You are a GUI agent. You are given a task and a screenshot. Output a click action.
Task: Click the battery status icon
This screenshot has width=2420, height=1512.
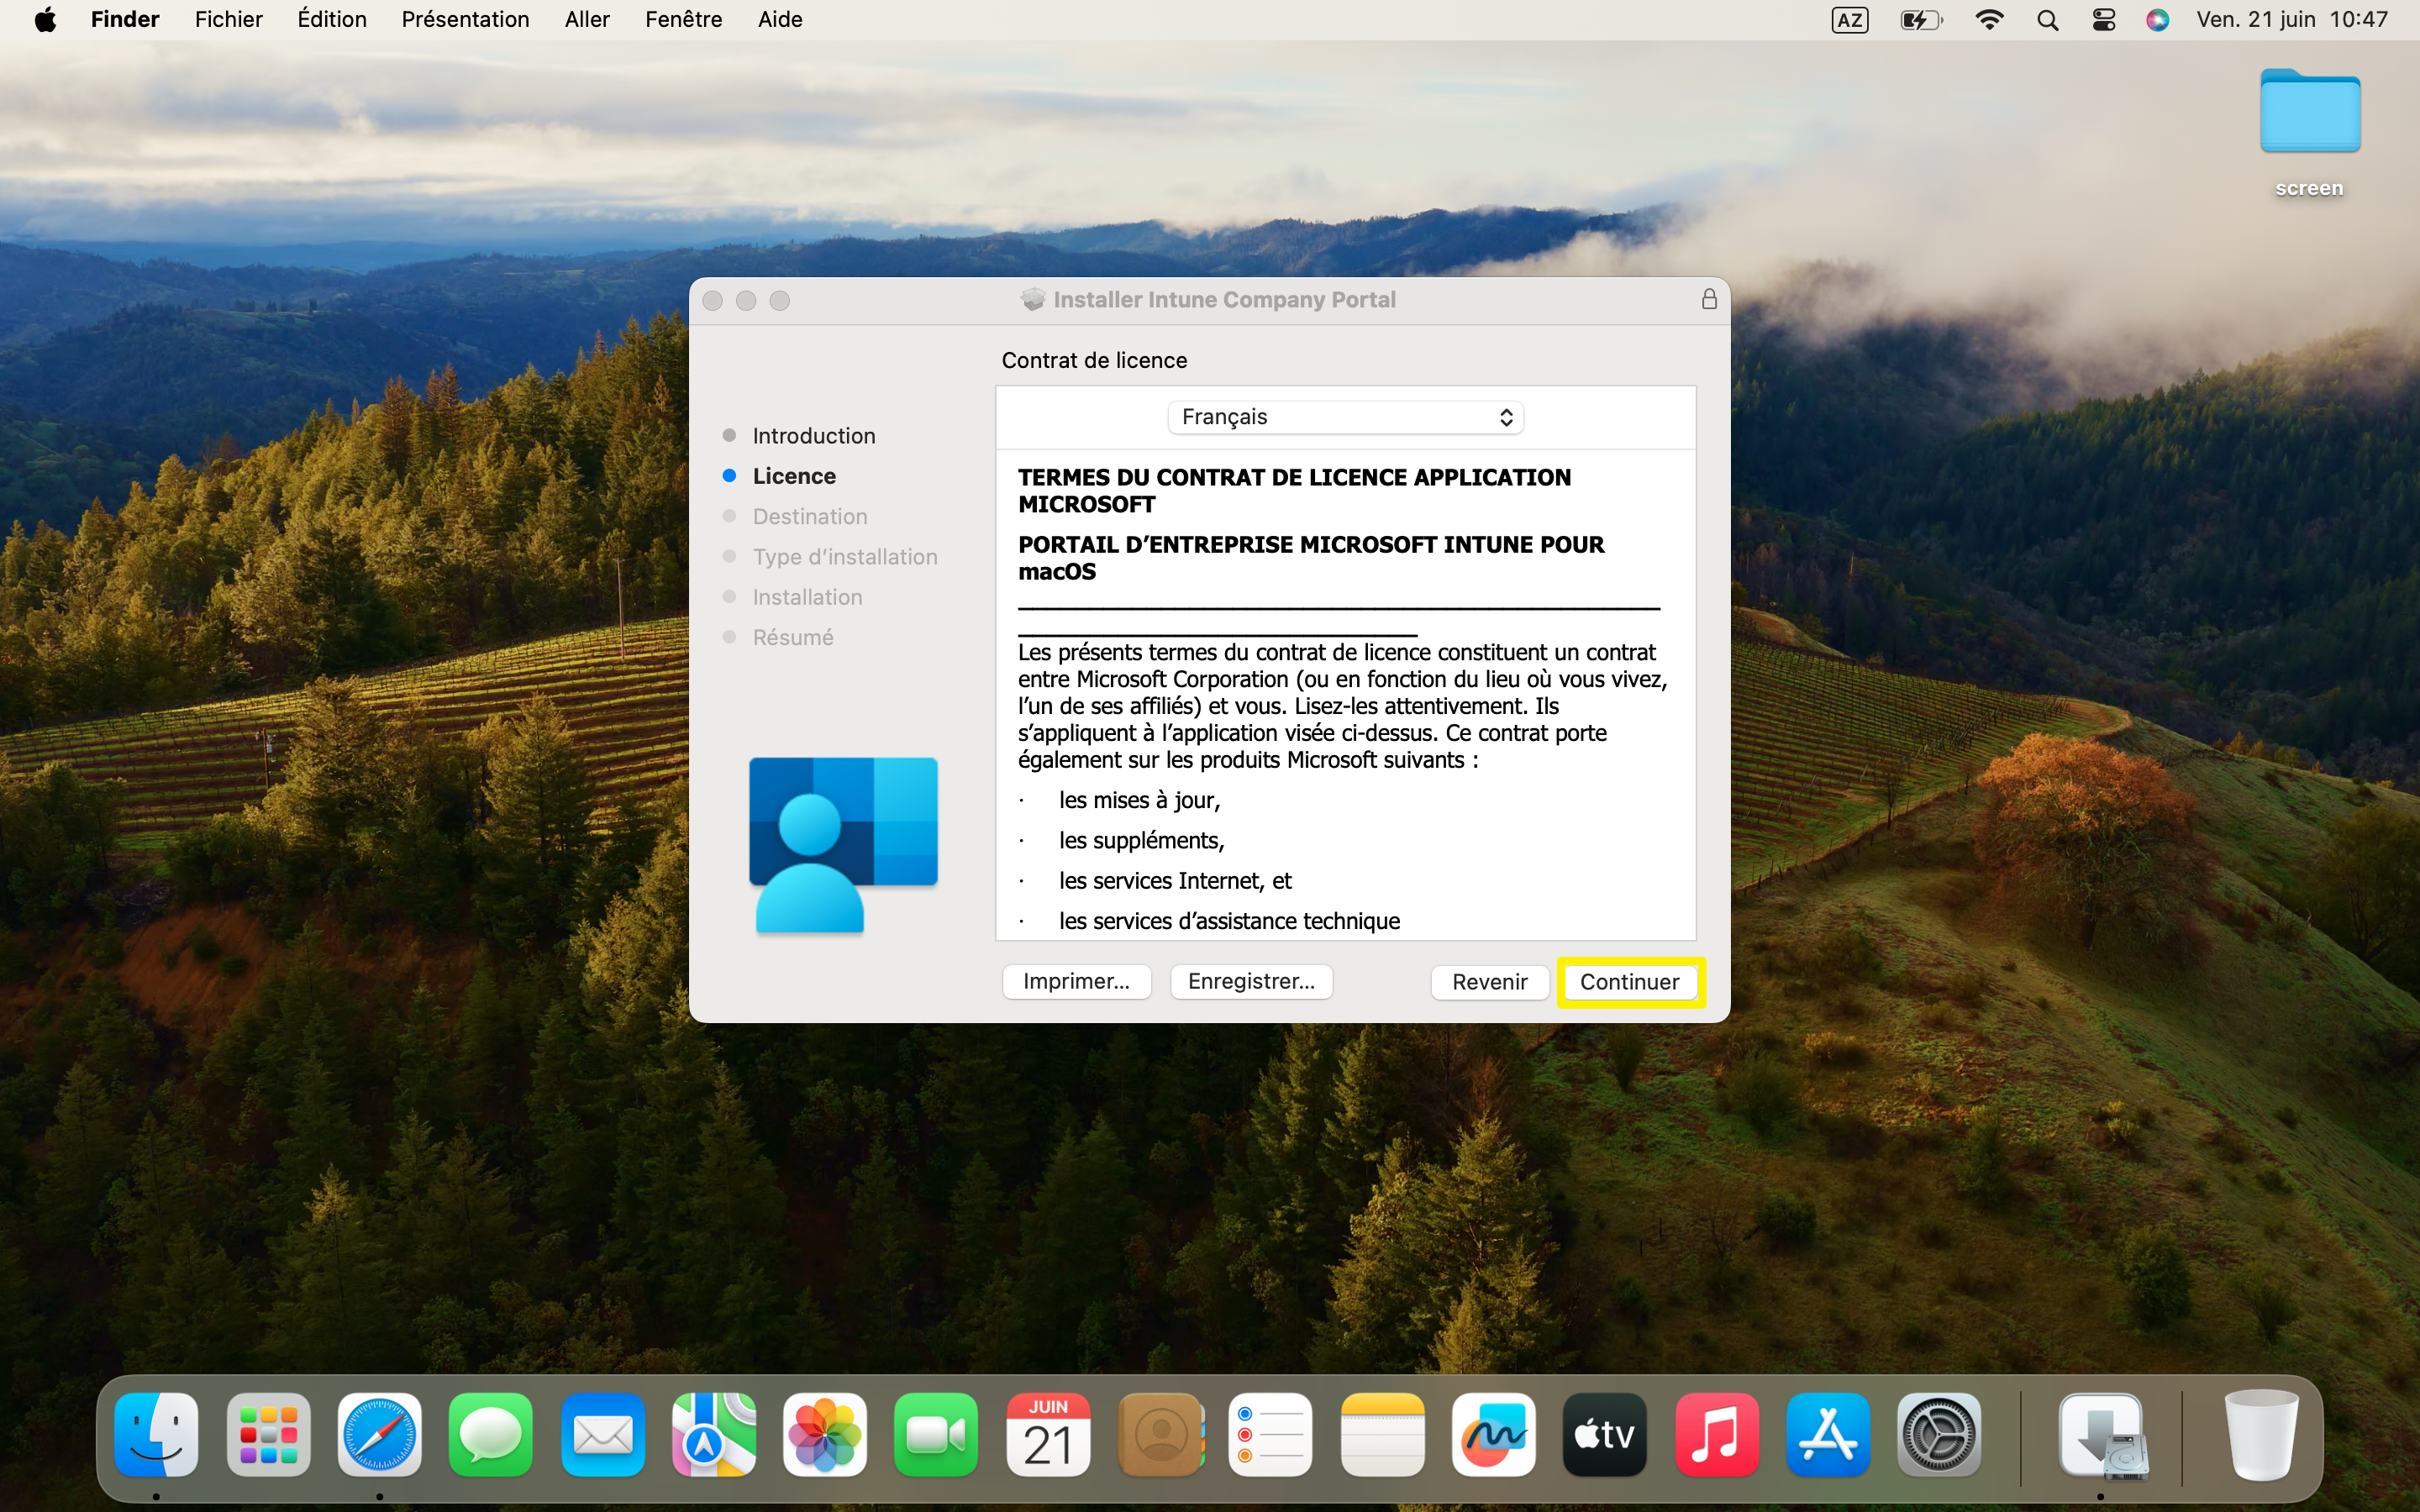pos(1921,20)
